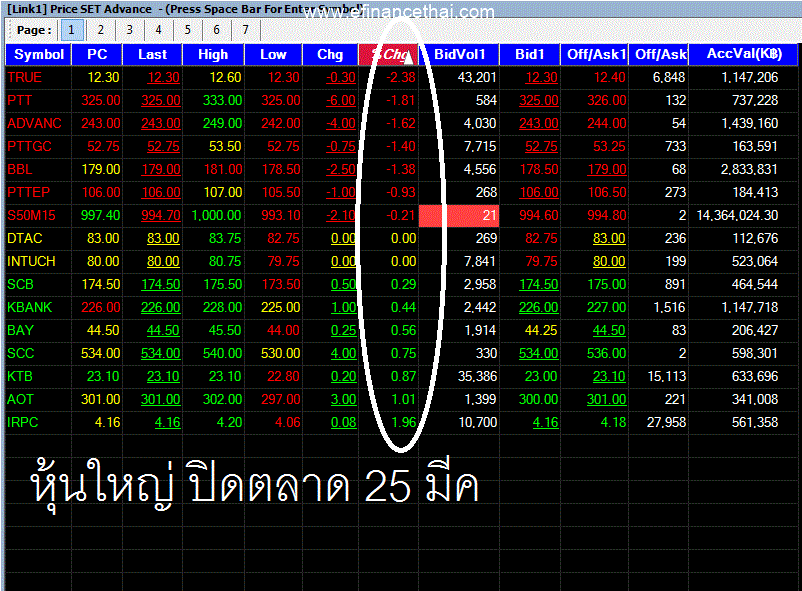Select the DTAC symbol

click(x=25, y=238)
